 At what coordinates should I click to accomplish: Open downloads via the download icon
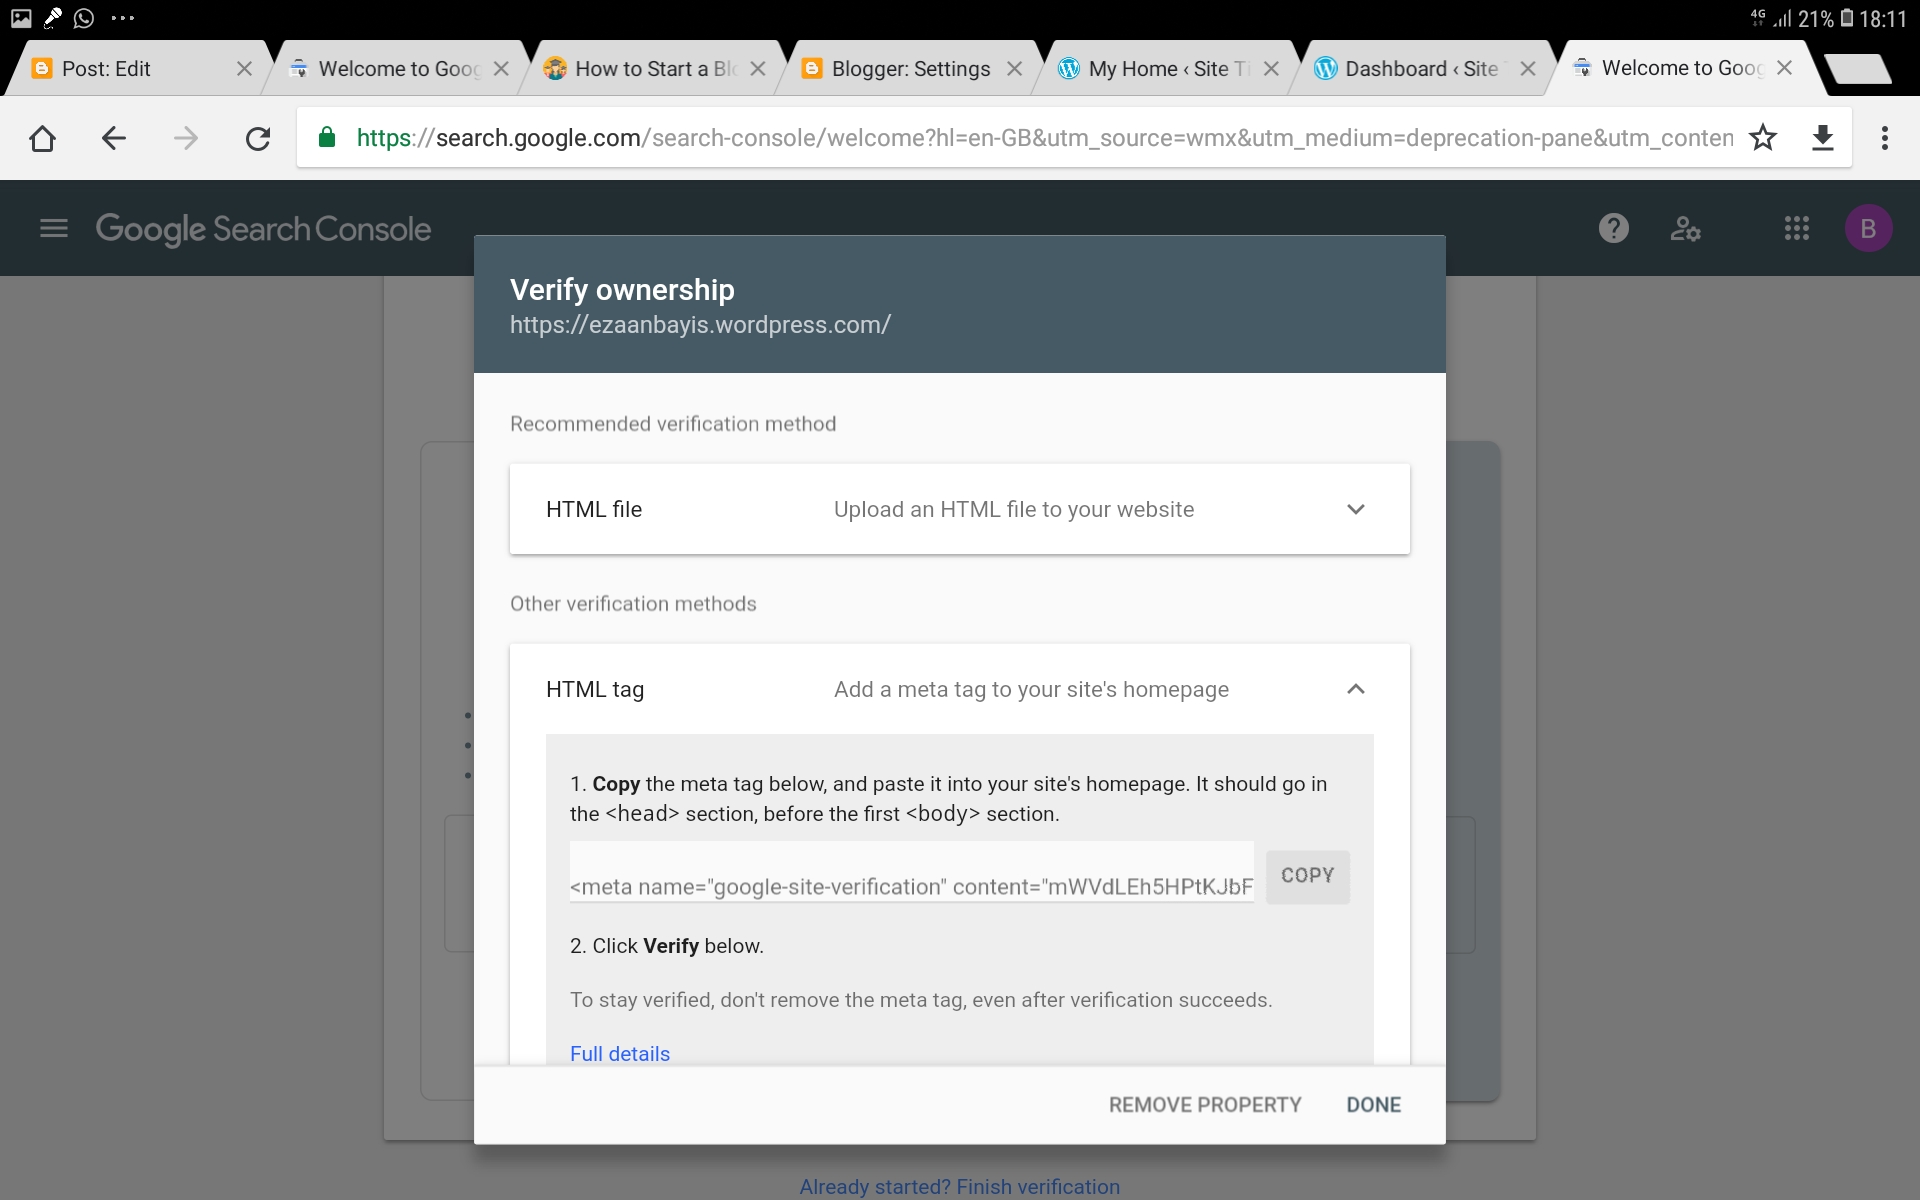(x=1823, y=138)
